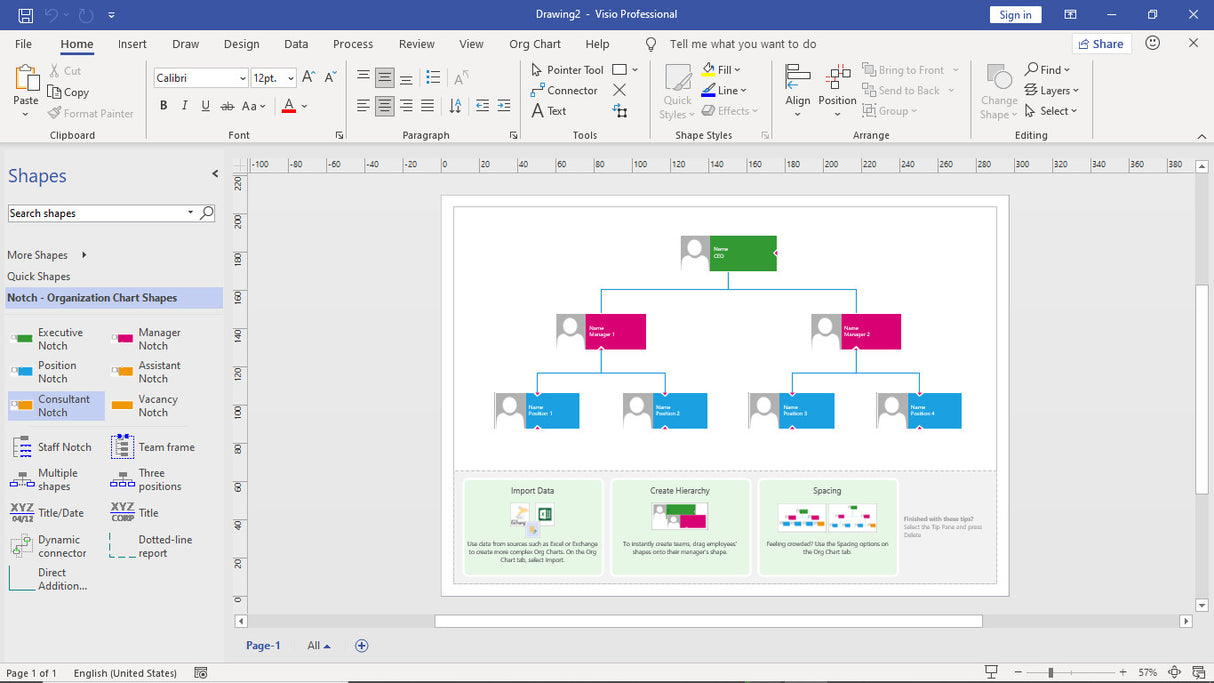Toggle underline formatting
Screen dimensions: 1214x683
pos(205,104)
